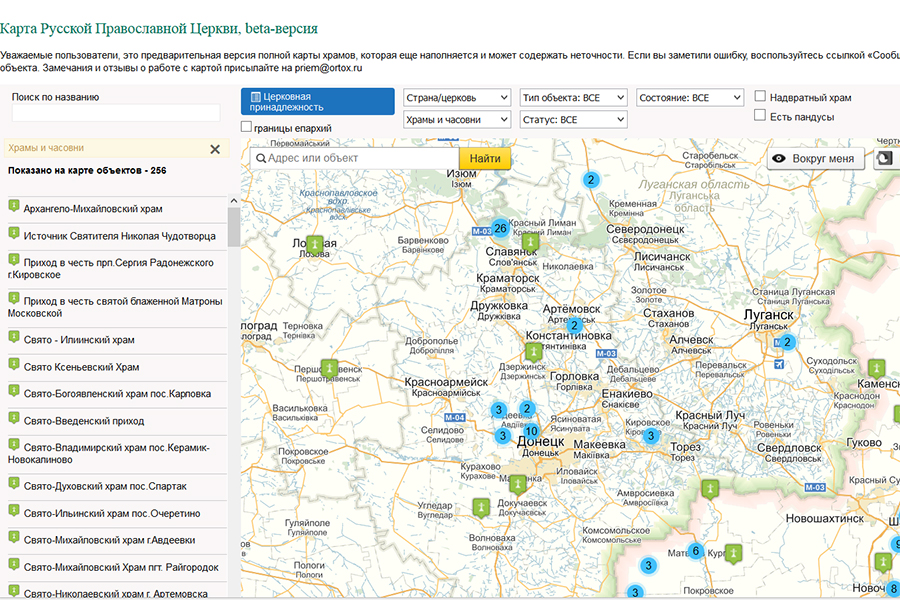
Task: Enable the Надвратный храм checkbox
Action: (x=761, y=97)
